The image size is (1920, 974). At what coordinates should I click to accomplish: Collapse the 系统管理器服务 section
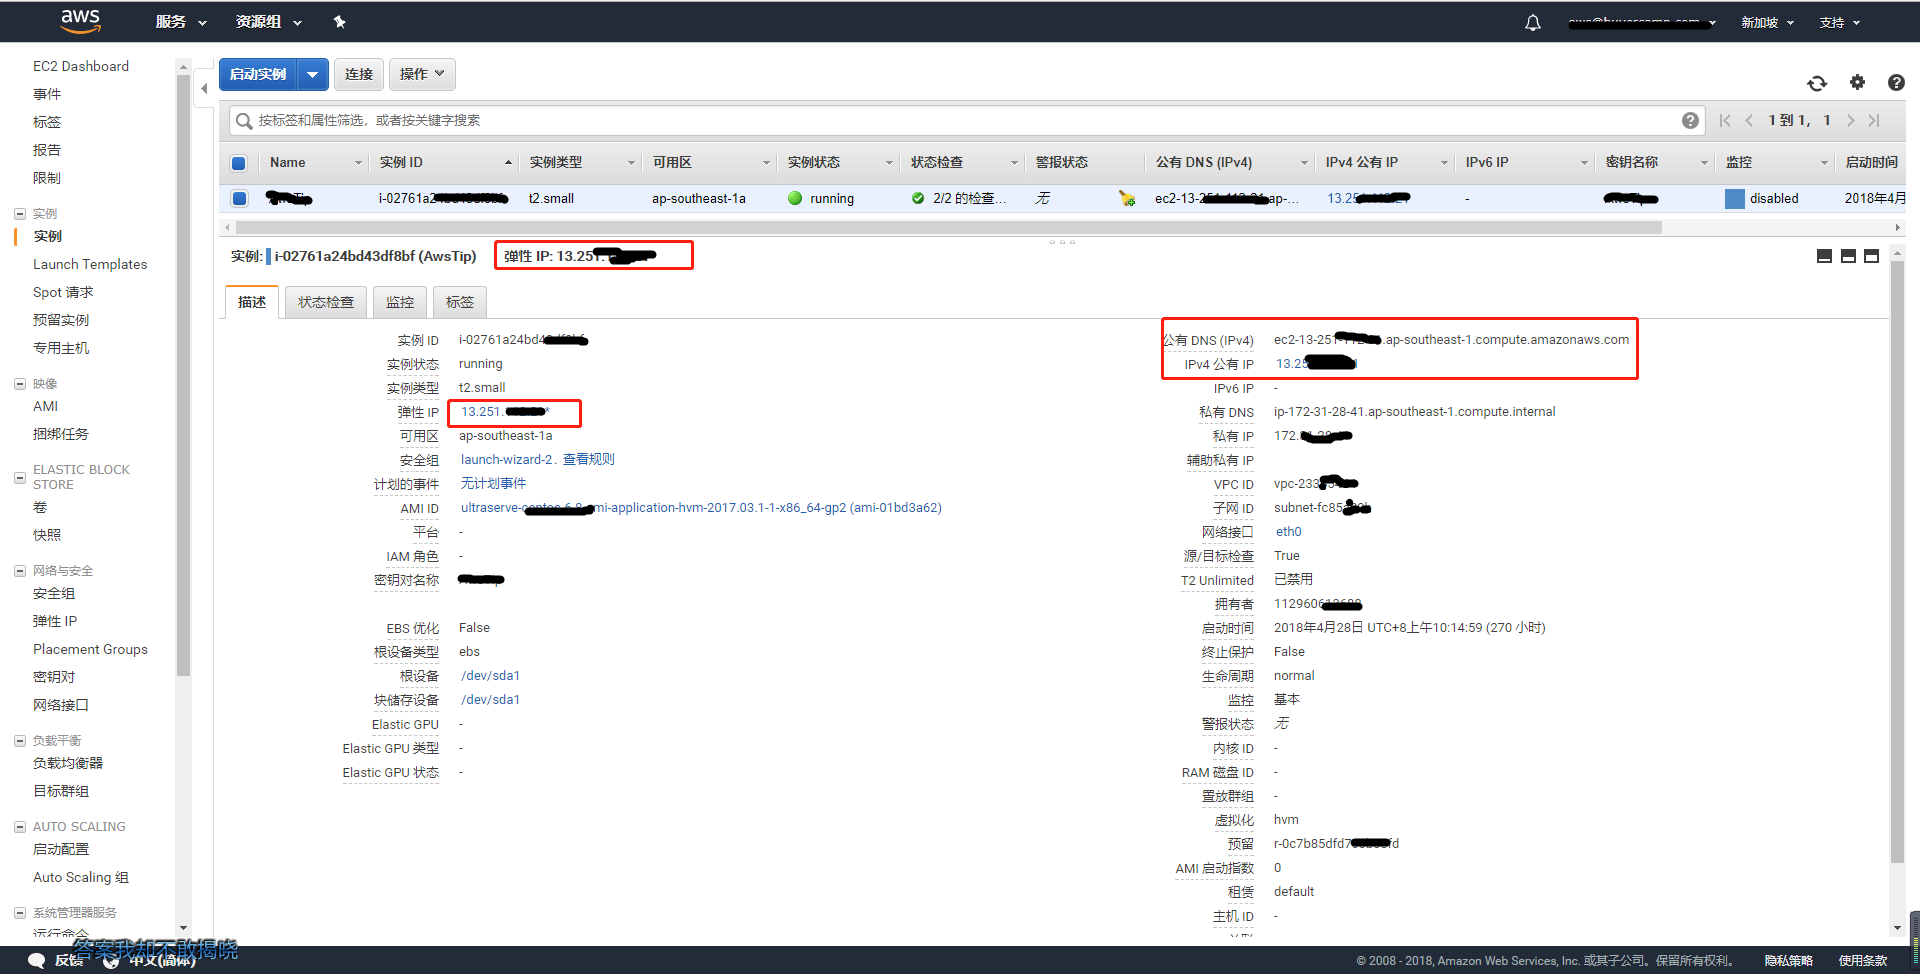pyautogui.click(x=20, y=912)
